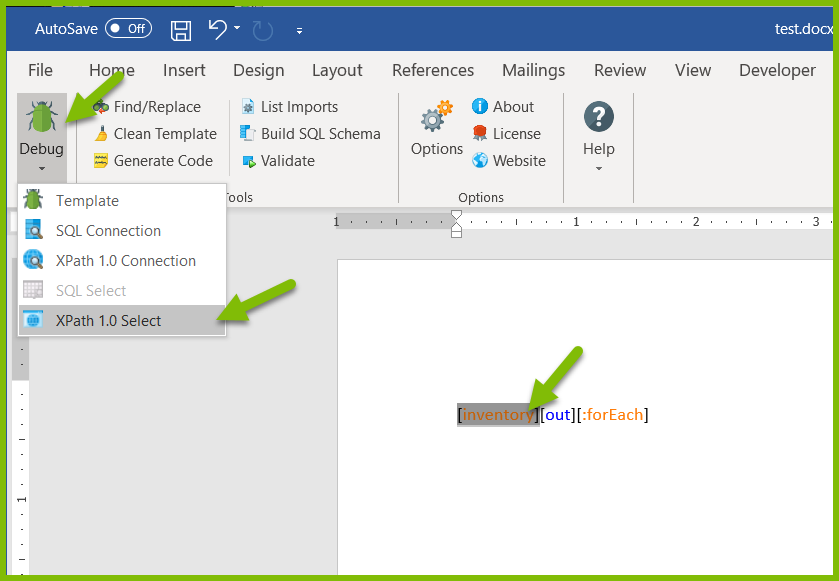Switch to the Design tab
The image size is (839, 581).
click(x=258, y=70)
